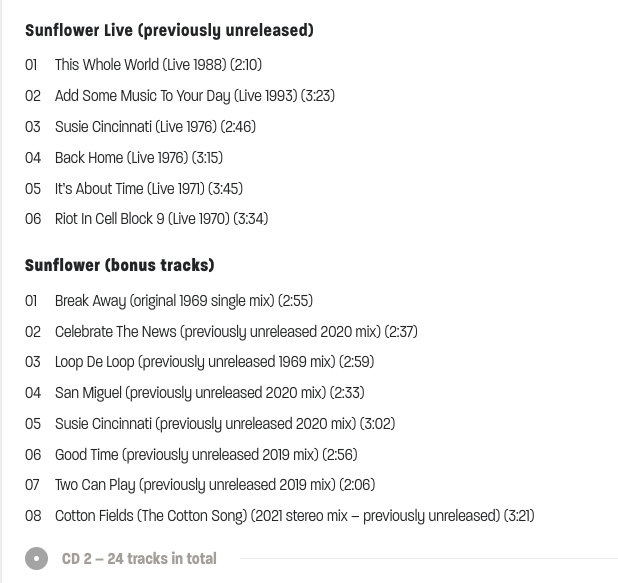Expand the CD 2 – 24 tracks section
The width and height of the screenshot is (618, 583).
point(139,559)
